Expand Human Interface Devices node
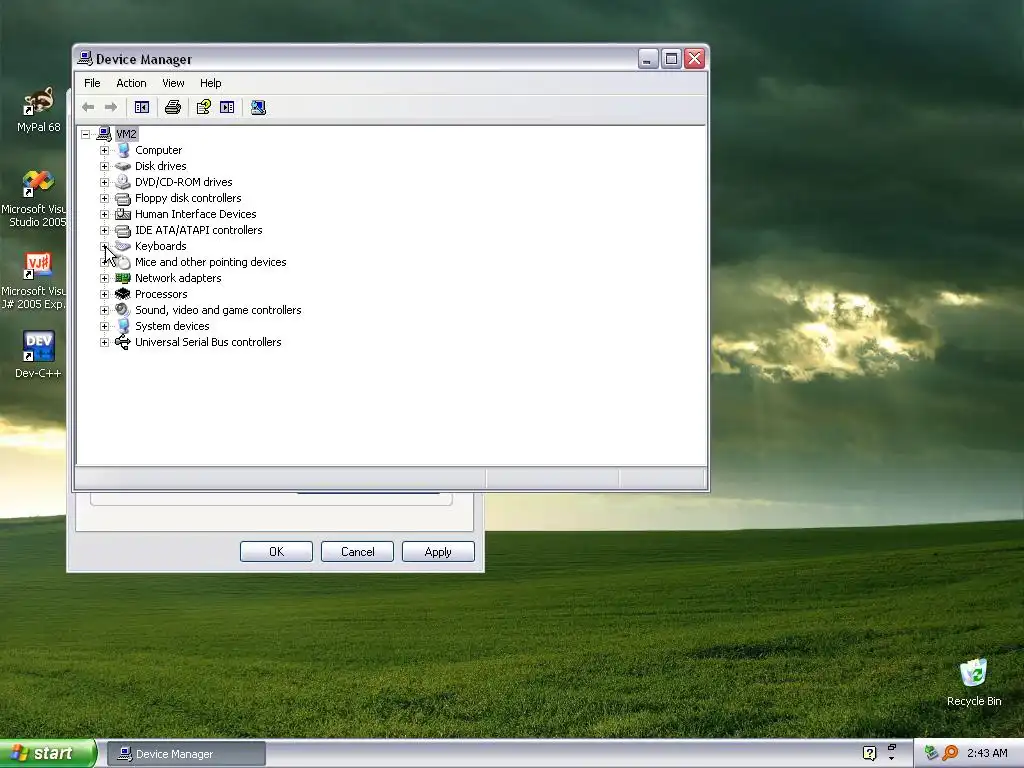1024x768 pixels. [104, 214]
